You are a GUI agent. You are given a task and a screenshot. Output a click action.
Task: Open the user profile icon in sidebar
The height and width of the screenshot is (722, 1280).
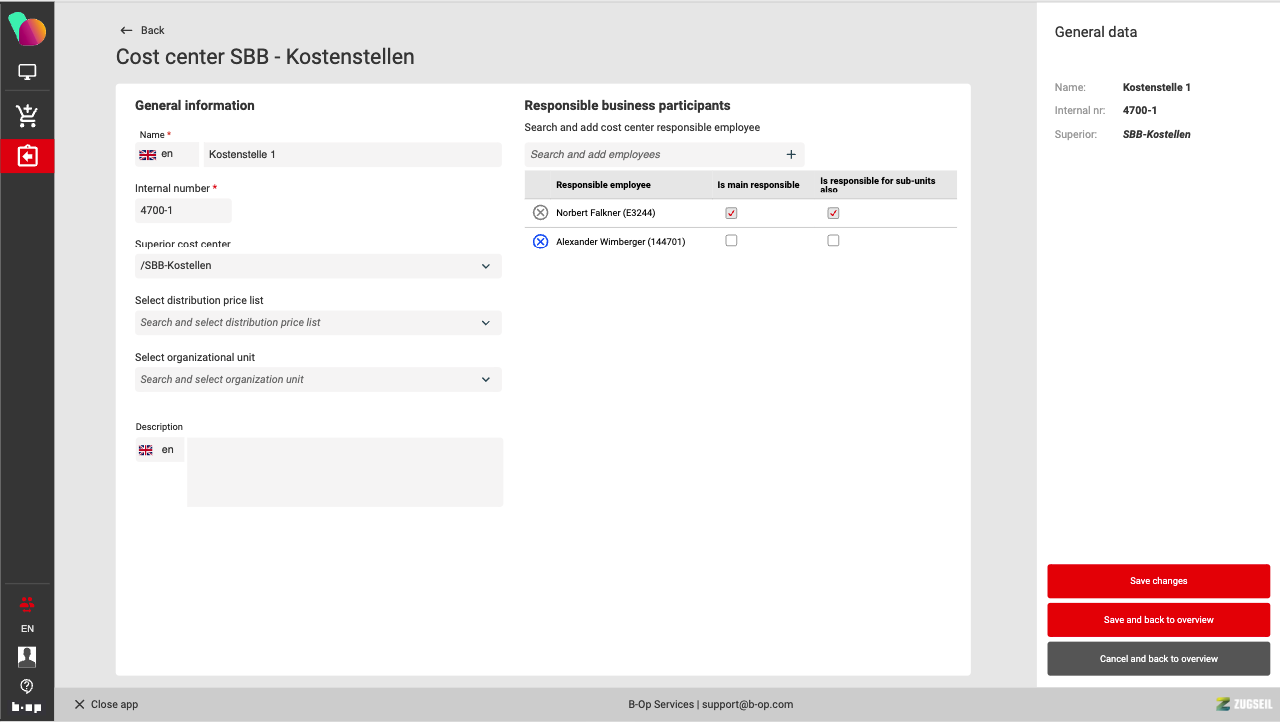coord(27,657)
